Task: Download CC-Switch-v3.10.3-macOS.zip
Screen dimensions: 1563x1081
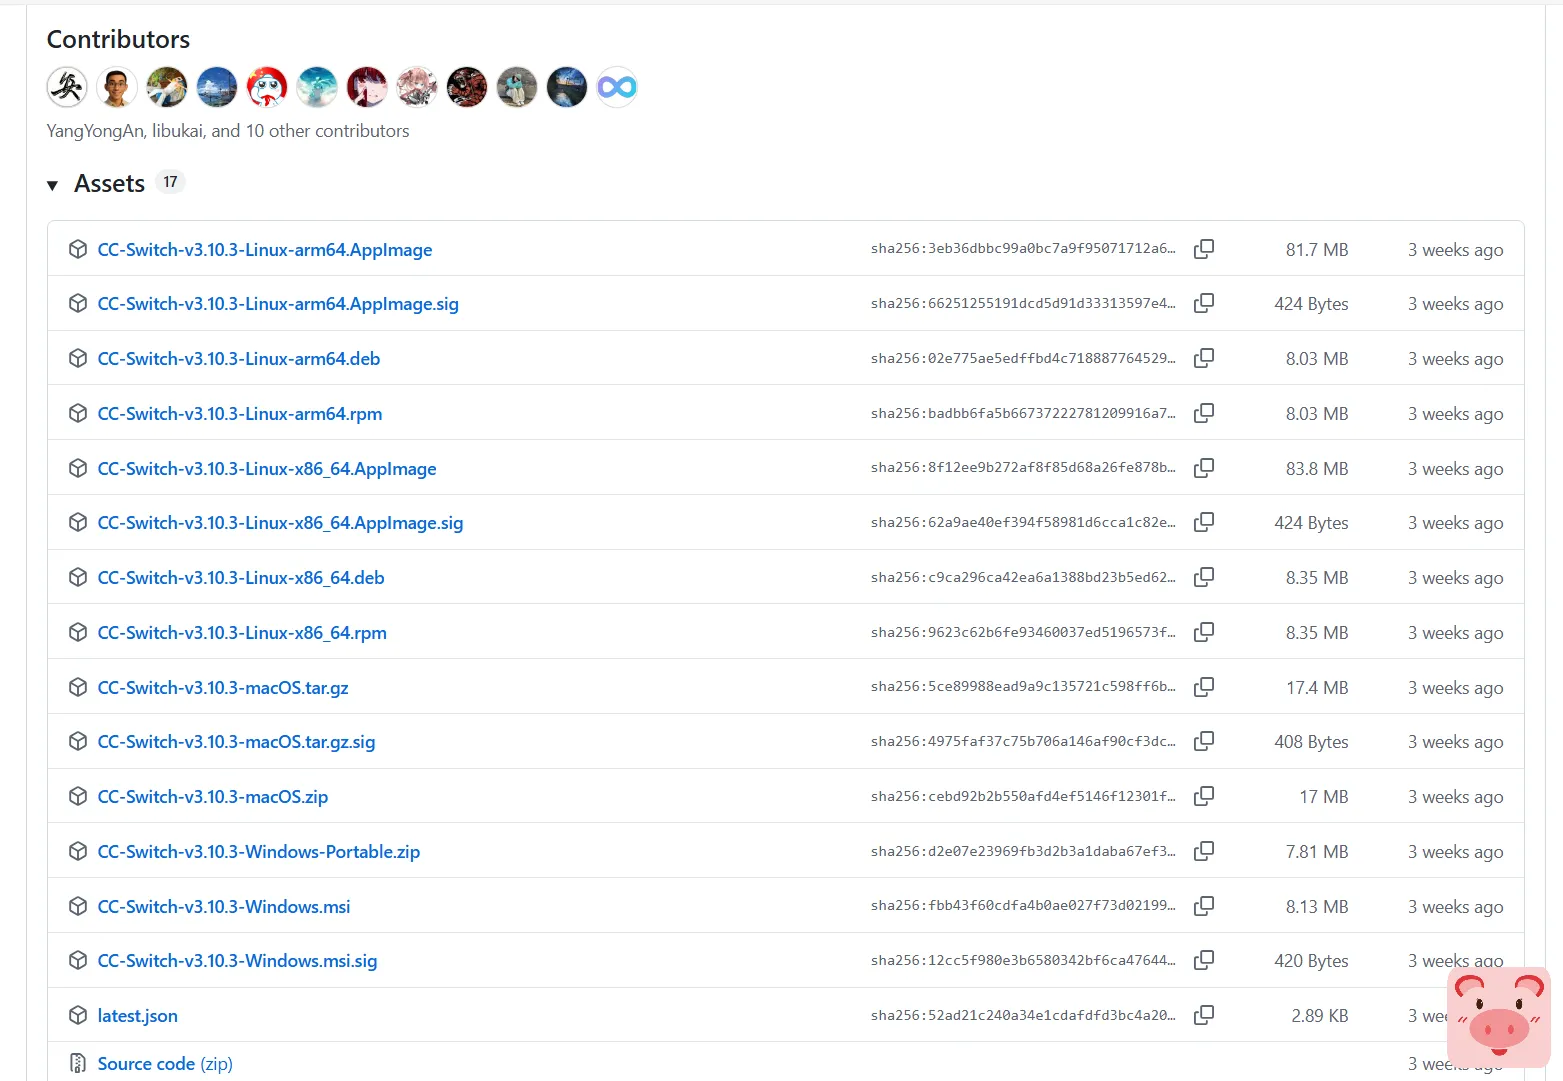Action: 213,797
